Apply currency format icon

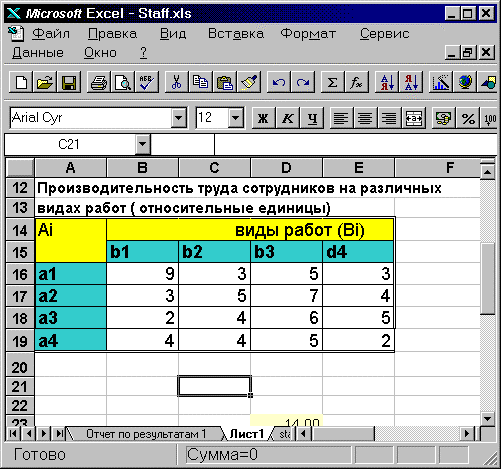click(443, 118)
